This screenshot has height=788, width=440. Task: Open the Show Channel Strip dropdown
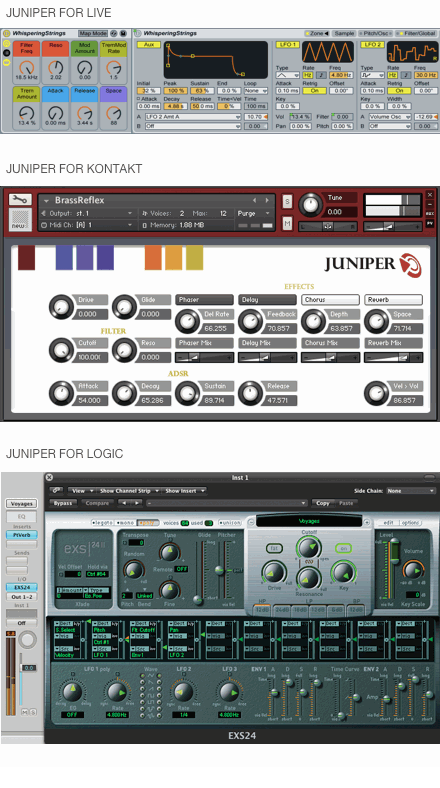(130, 490)
